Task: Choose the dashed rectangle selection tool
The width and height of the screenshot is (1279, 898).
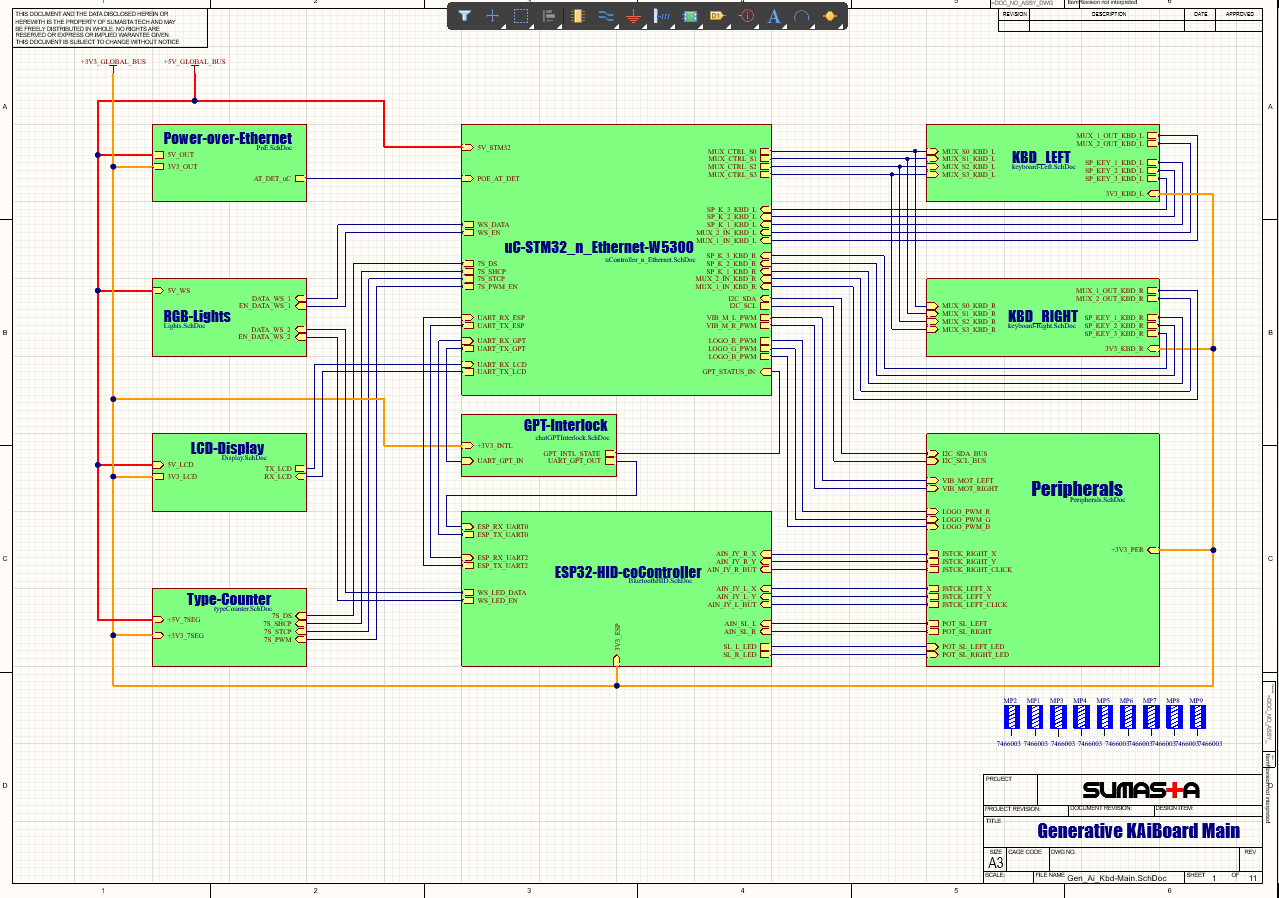Action: tap(521, 16)
